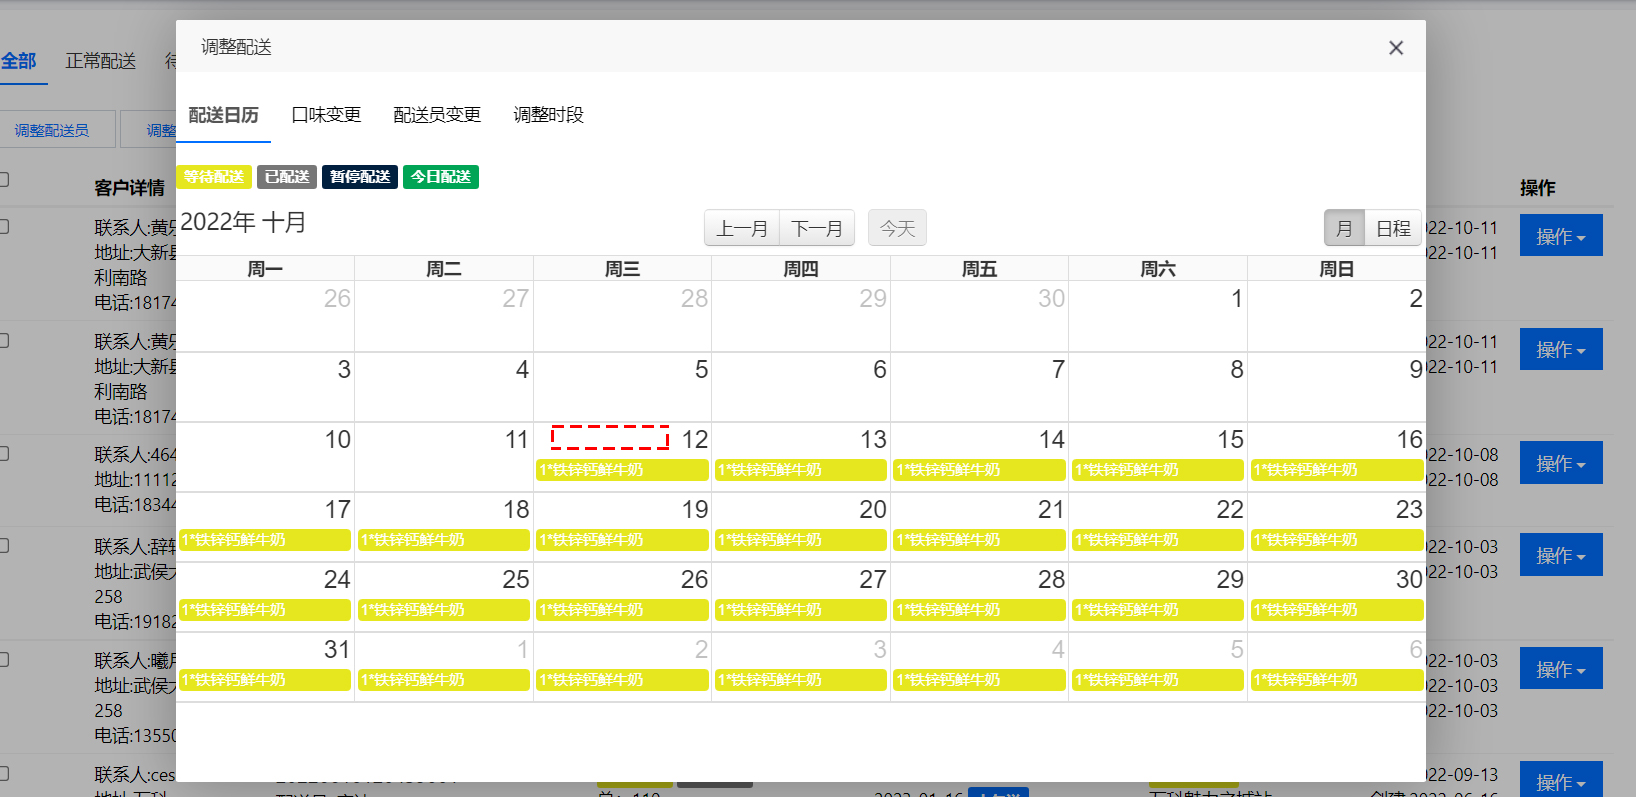Viewport: 1636px width, 797px height.
Task: Click 下一月 to view next month
Action: (x=817, y=228)
